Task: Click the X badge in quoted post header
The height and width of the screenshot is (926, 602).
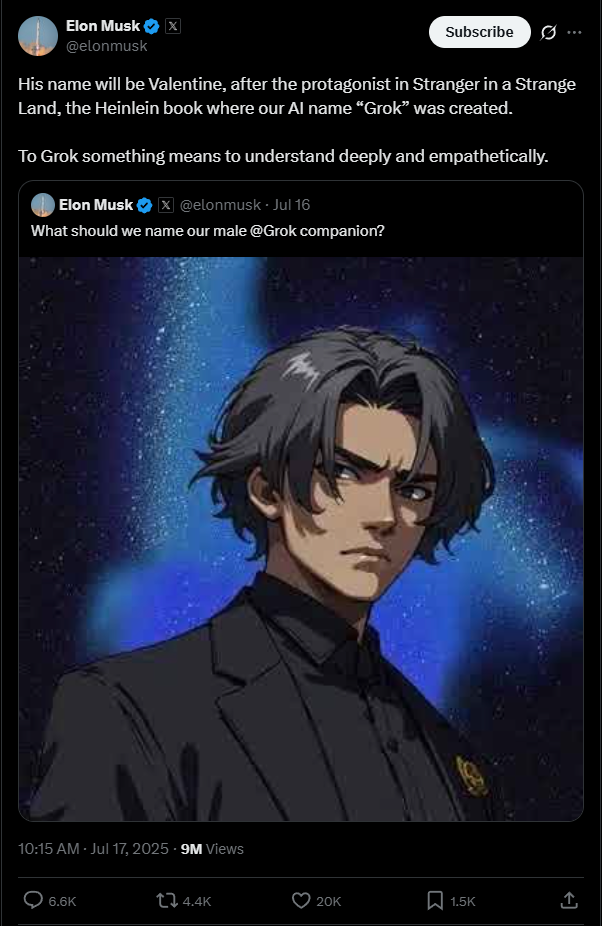Action: [166, 205]
